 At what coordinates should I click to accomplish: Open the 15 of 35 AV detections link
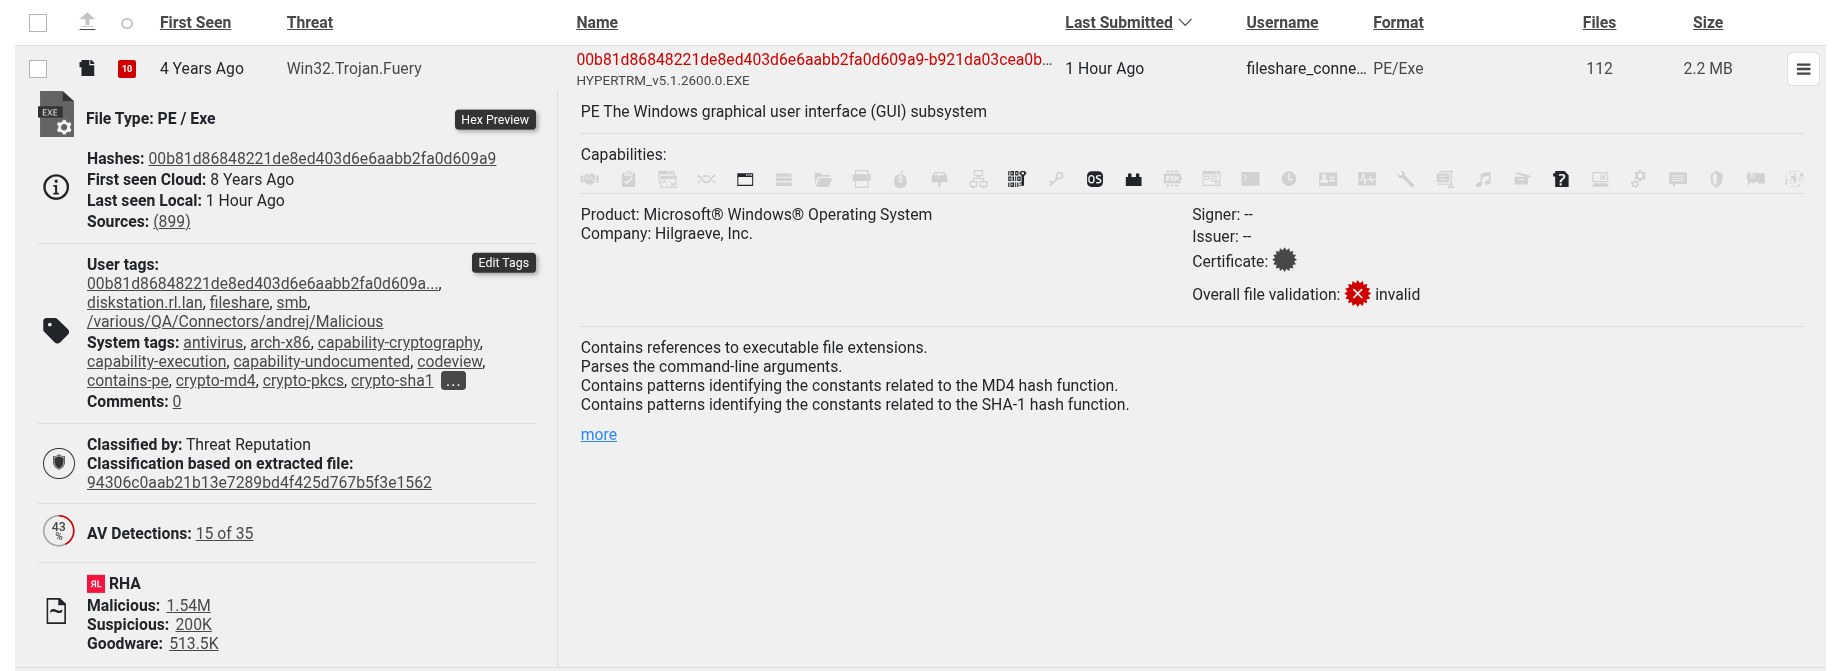coord(225,533)
